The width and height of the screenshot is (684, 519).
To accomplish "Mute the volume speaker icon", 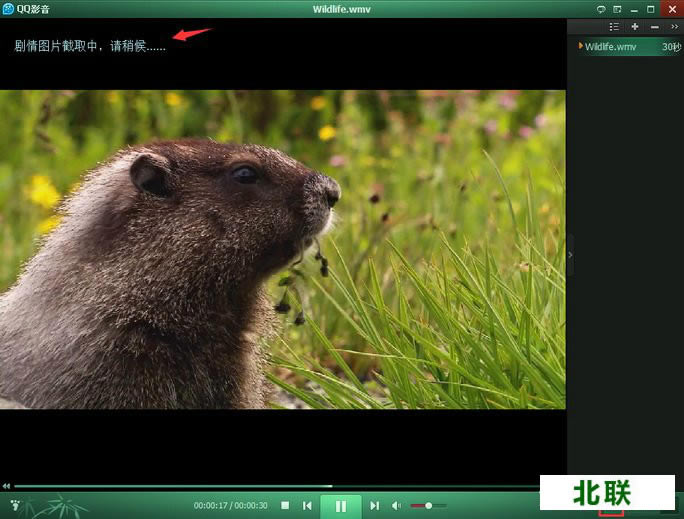I will tap(397, 506).
